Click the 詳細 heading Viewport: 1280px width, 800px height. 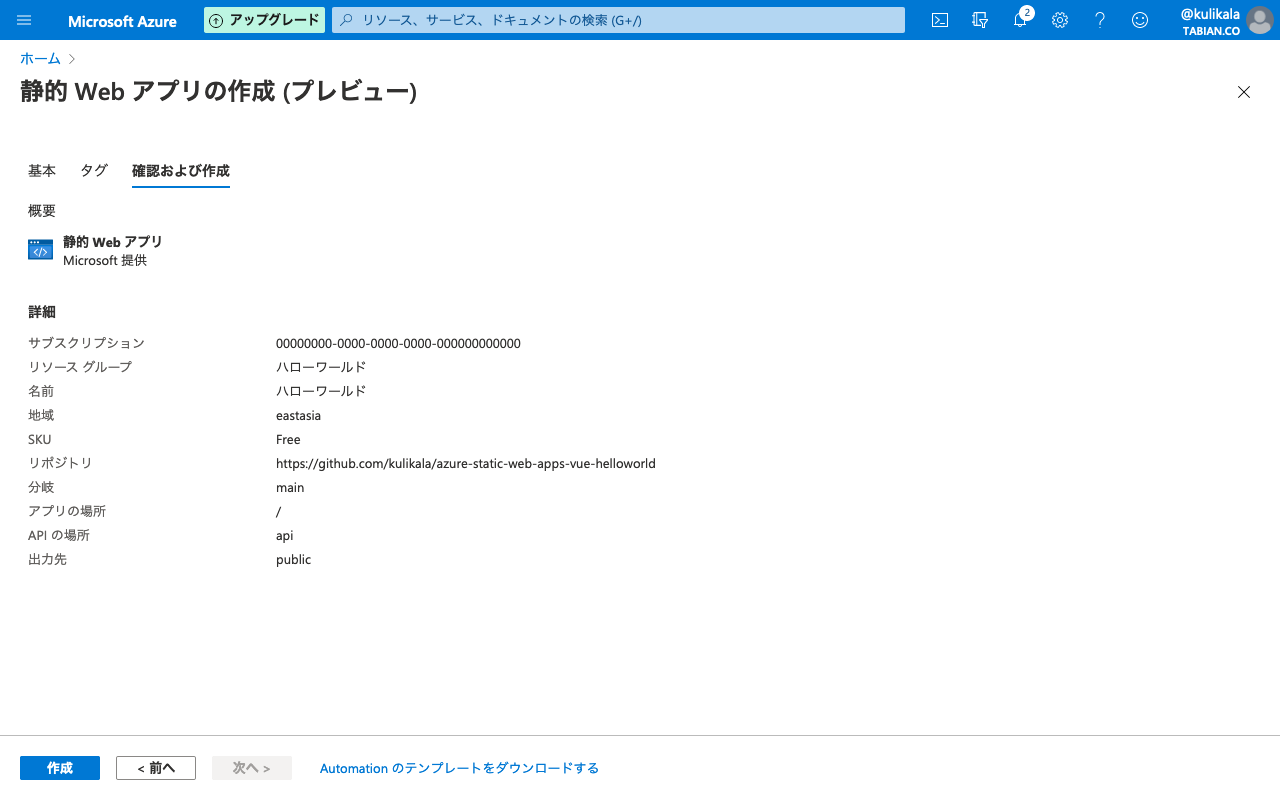42,312
